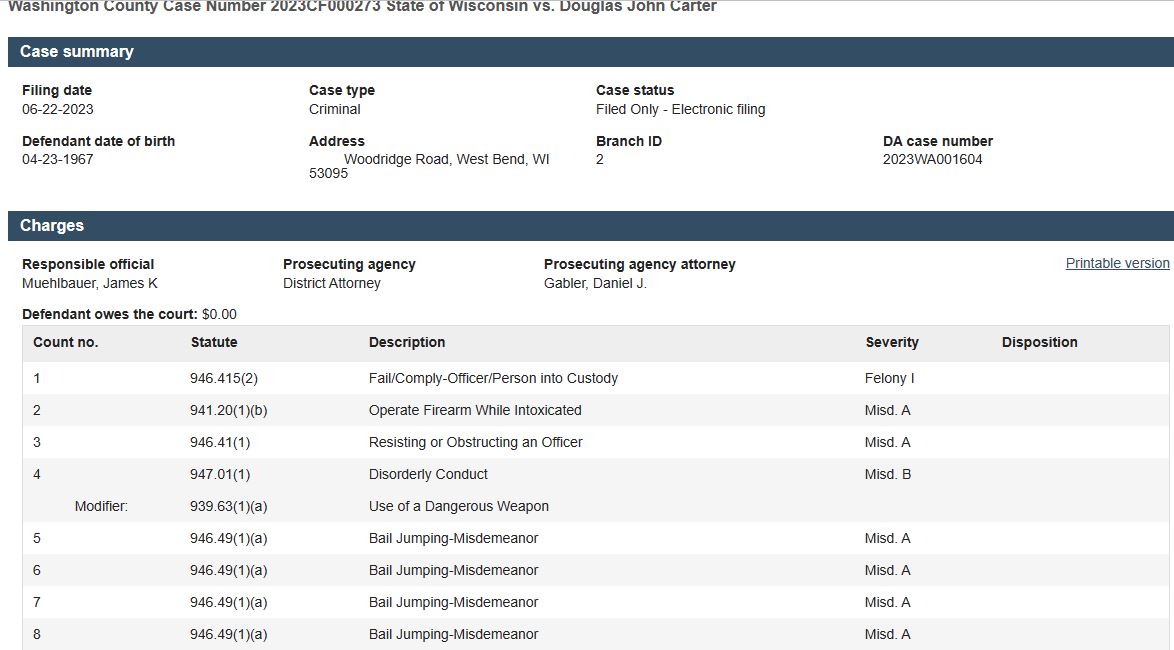Screen dimensions: 1174x650
Task: Select the Statute column header
Action: [x=214, y=342]
